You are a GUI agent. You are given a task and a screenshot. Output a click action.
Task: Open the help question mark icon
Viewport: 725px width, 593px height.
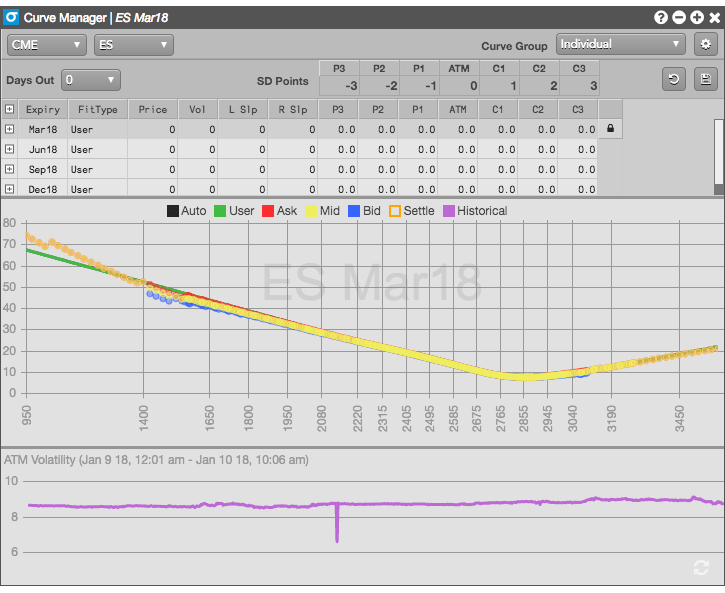[x=661, y=18]
